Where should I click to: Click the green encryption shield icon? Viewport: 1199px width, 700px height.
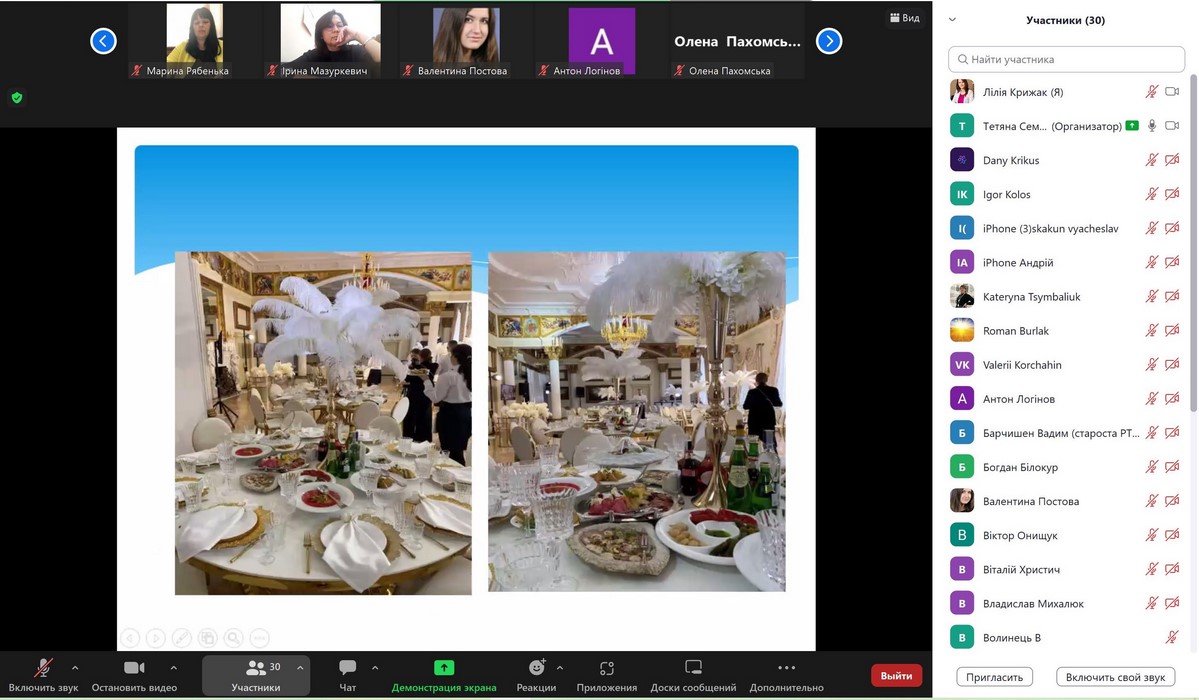coord(16,98)
